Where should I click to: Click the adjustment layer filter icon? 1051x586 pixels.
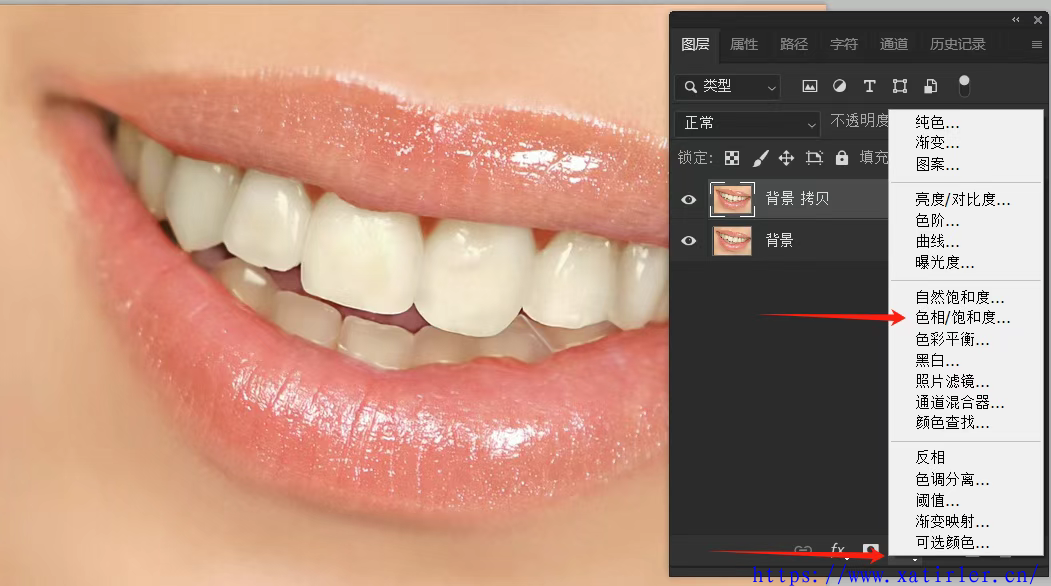tap(840, 87)
